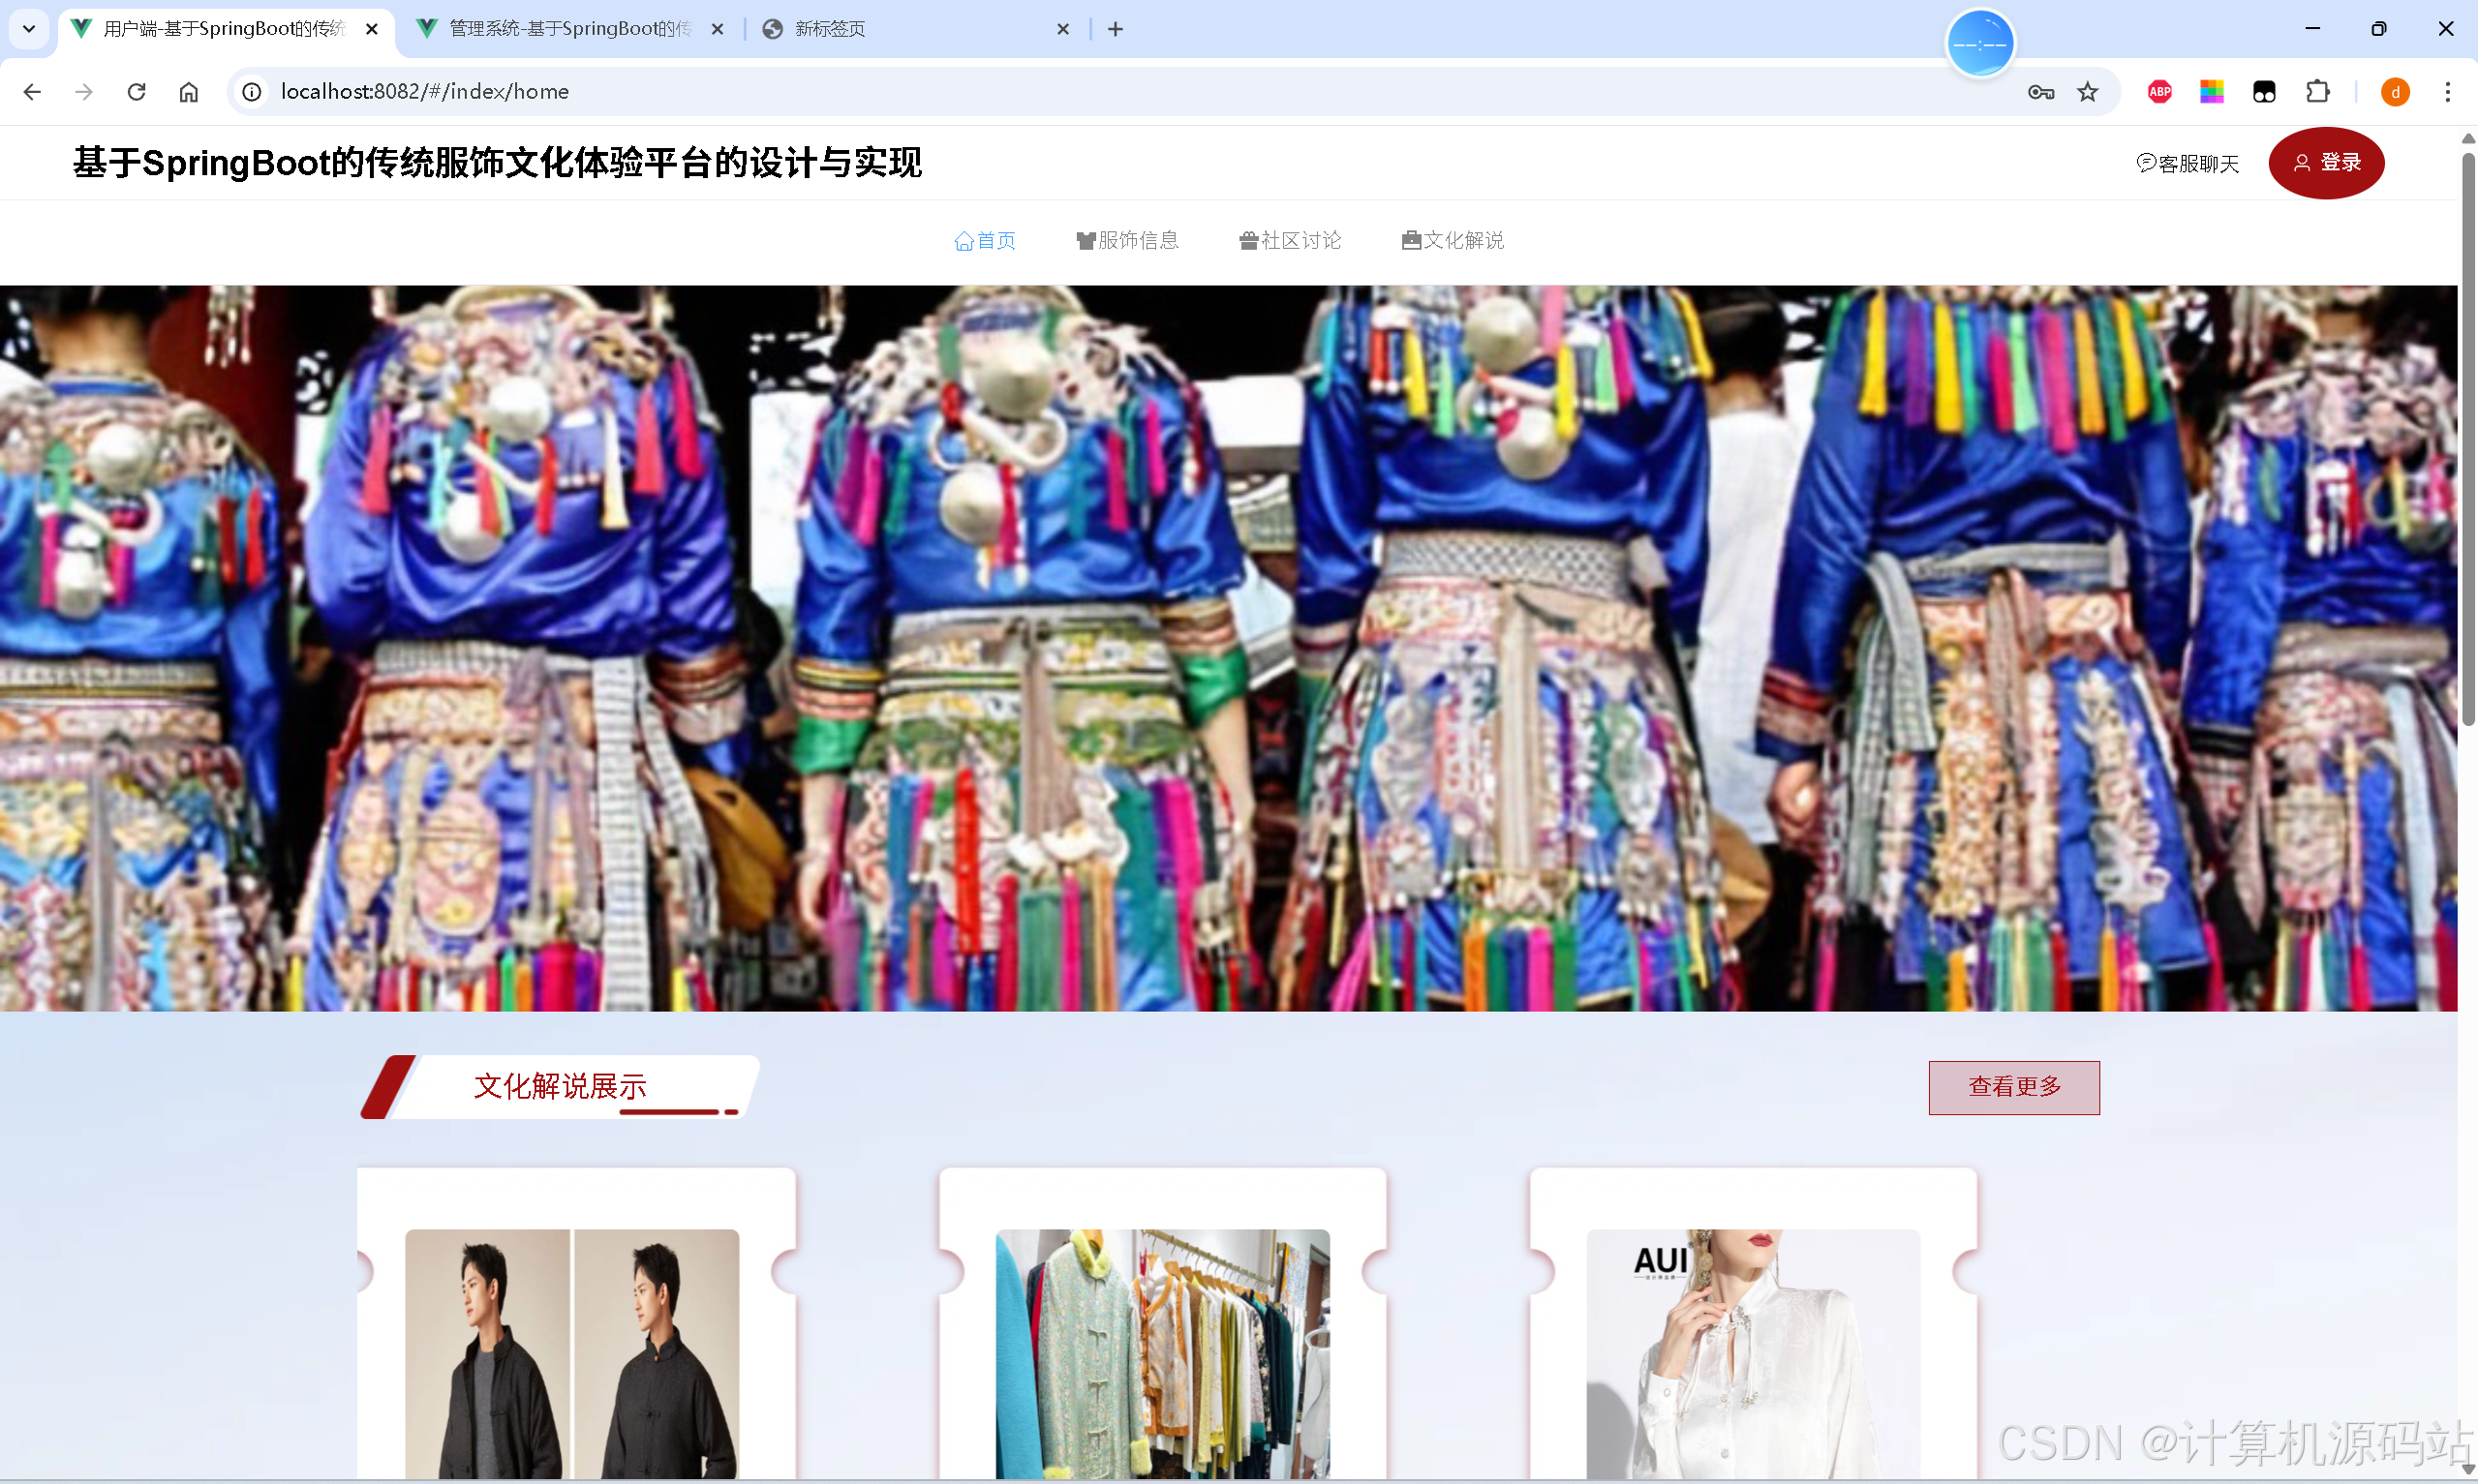Open the 社区讨论 menu item

[1290, 240]
